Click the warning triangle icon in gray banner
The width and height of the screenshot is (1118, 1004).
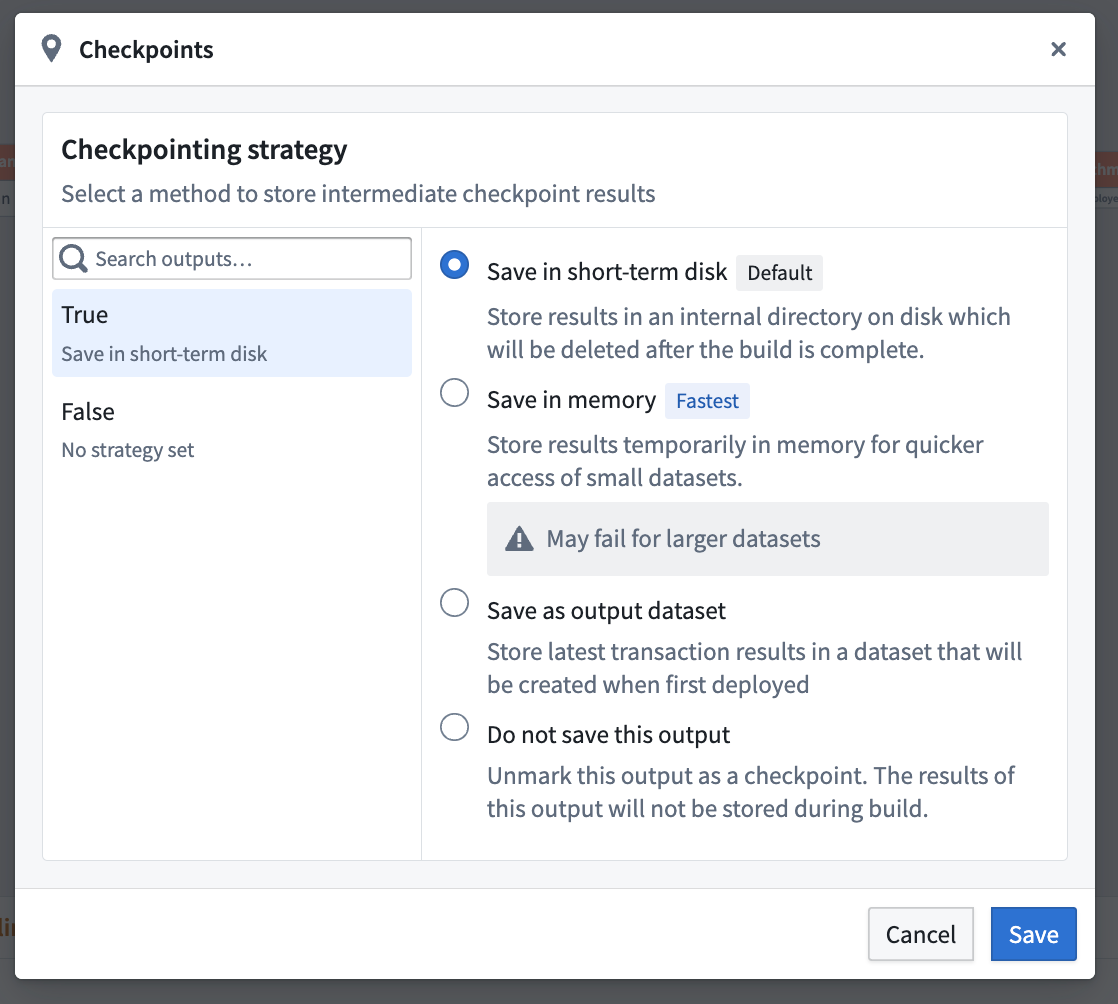coord(519,538)
